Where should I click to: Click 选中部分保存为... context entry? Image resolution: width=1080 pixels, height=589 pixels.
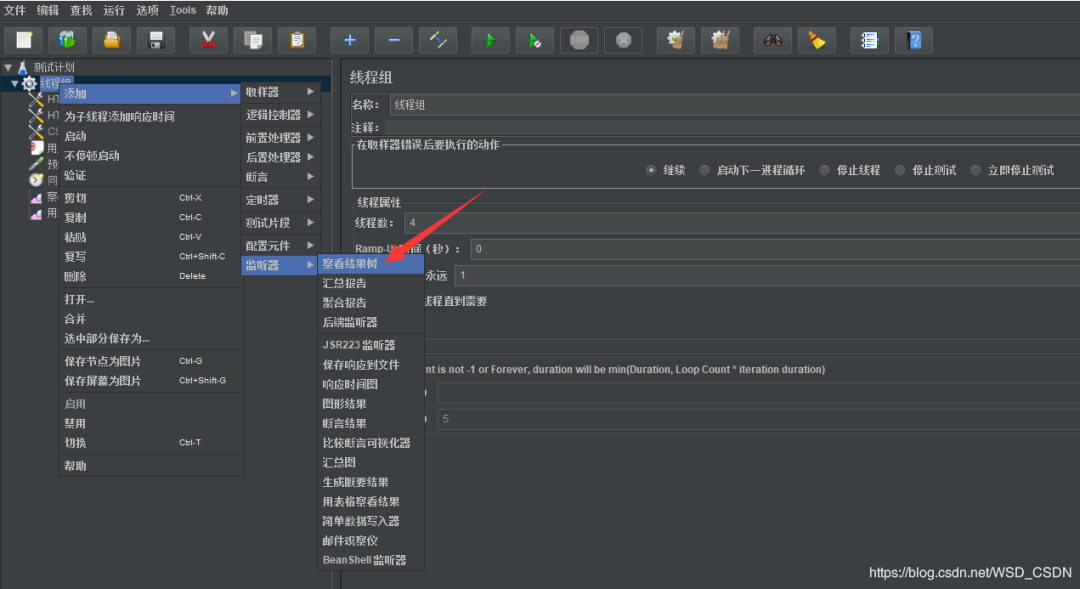point(151,338)
